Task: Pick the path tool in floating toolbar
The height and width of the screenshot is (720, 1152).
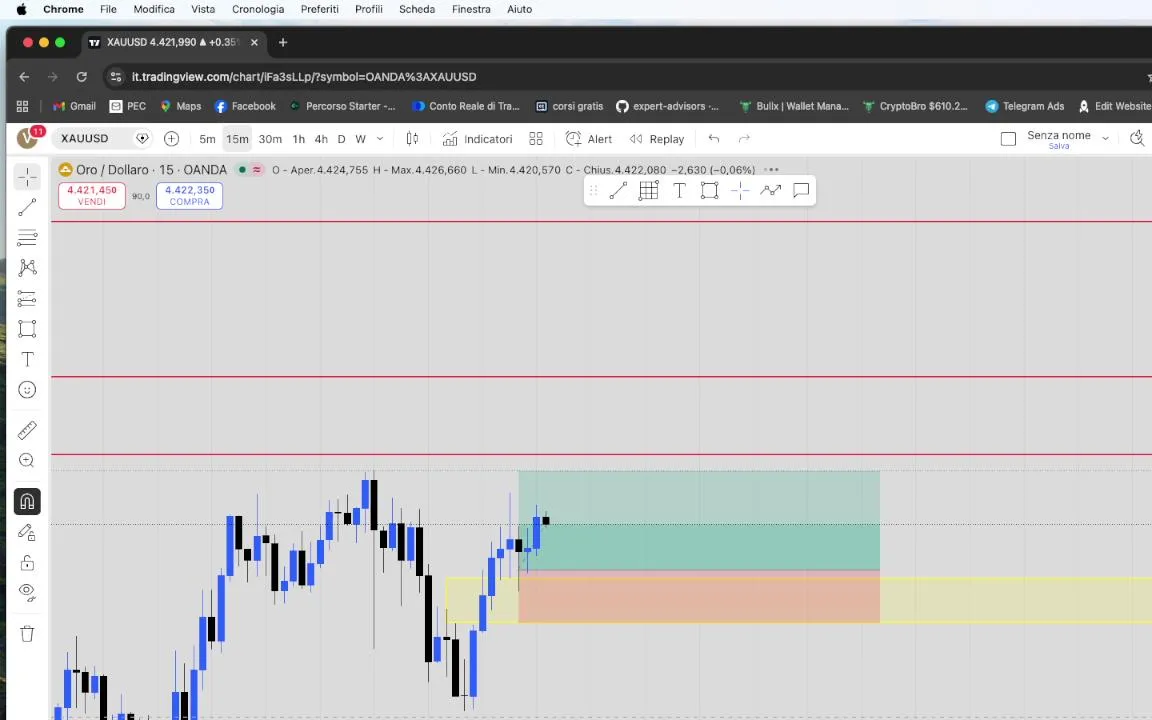Action: pos(770,191)
